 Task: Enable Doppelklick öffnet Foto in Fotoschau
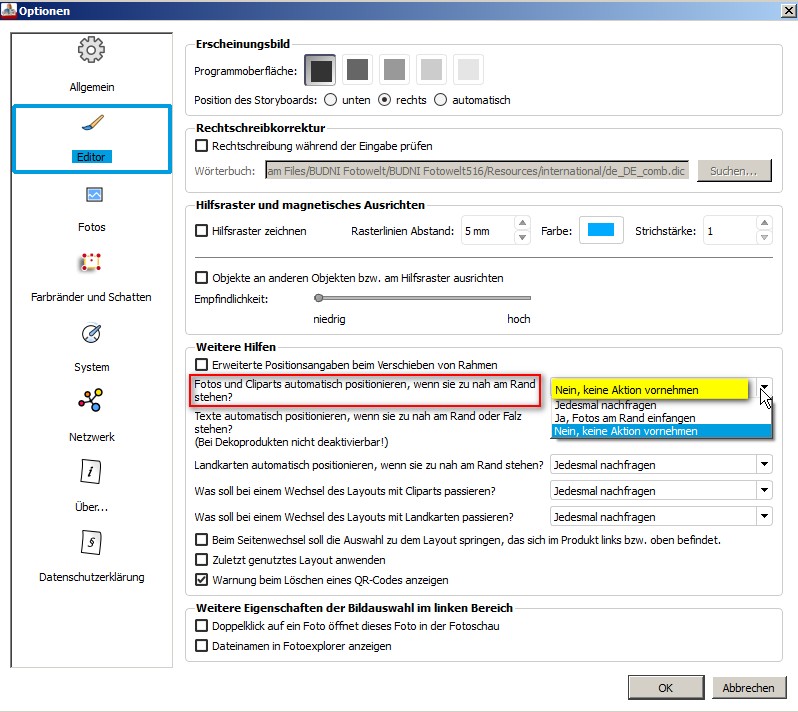[x=202, y=625]
